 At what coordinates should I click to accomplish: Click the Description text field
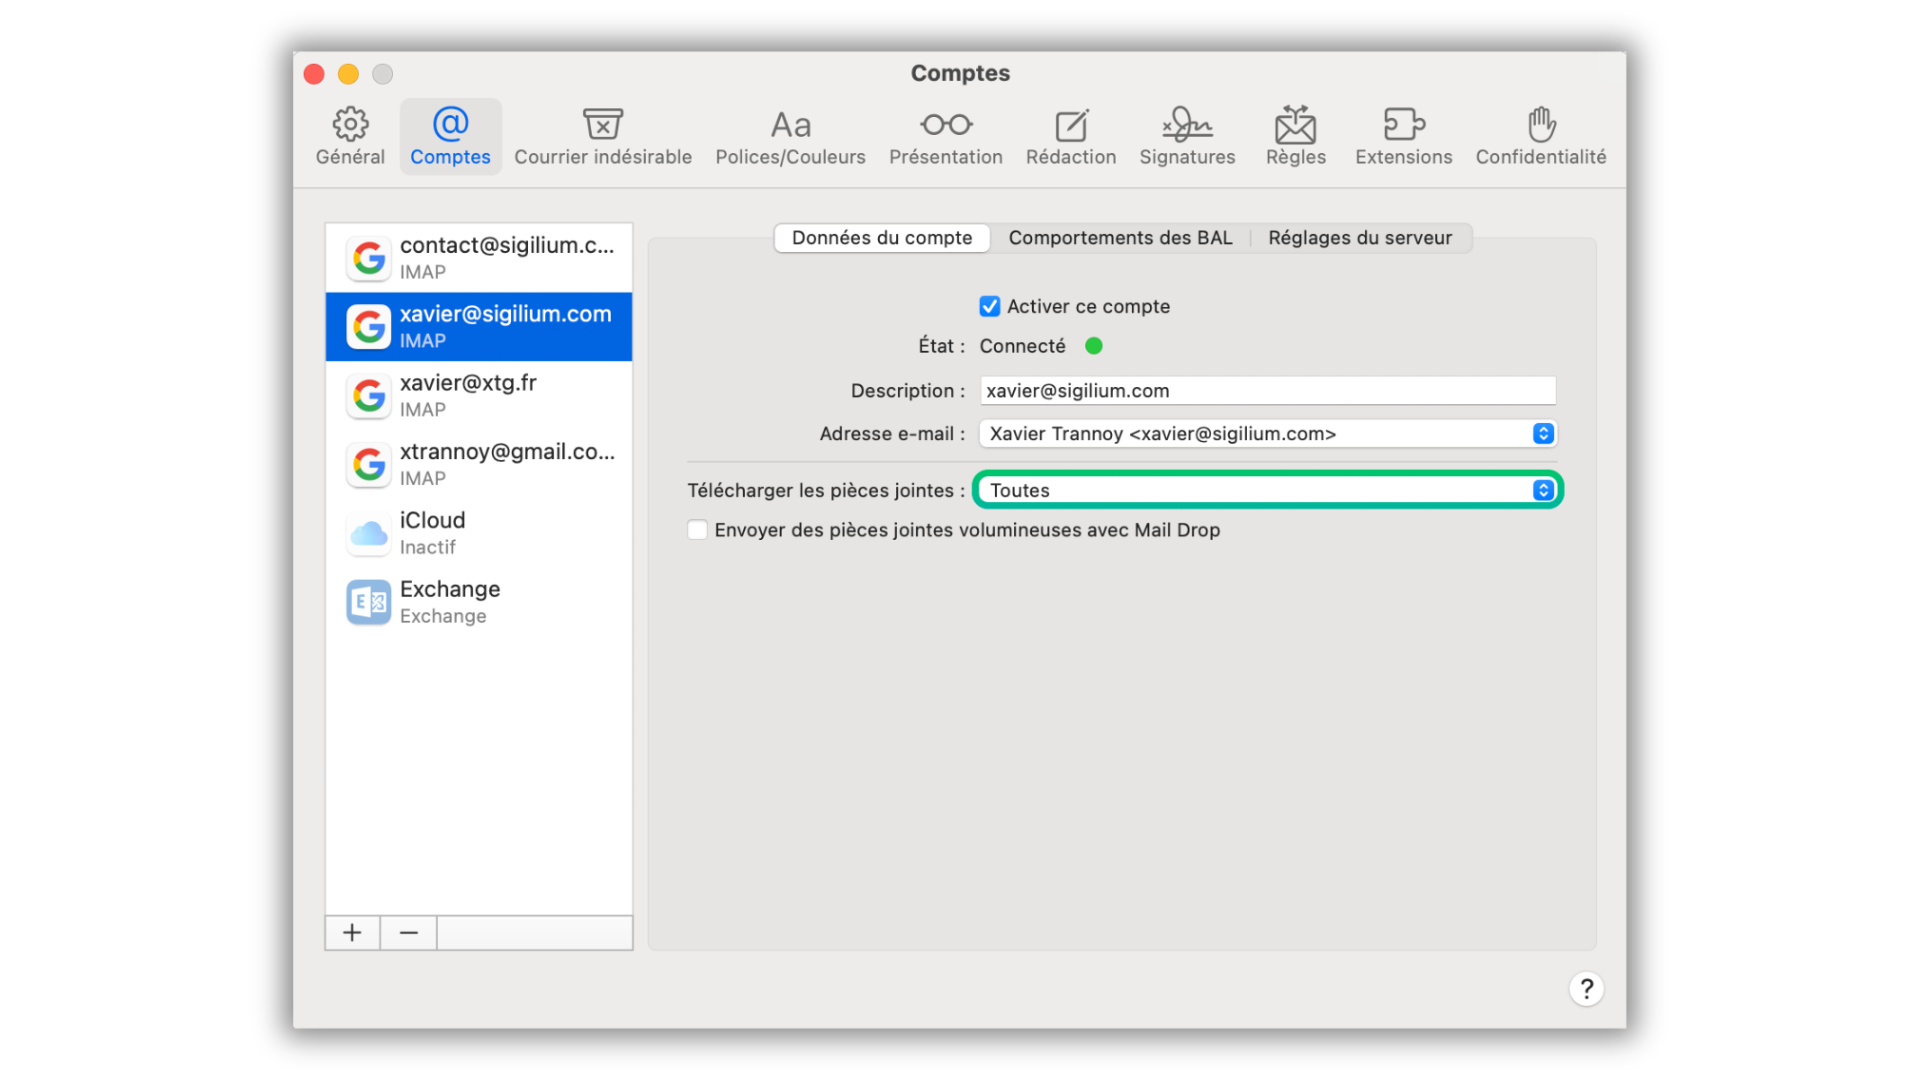click(1266, 391)
